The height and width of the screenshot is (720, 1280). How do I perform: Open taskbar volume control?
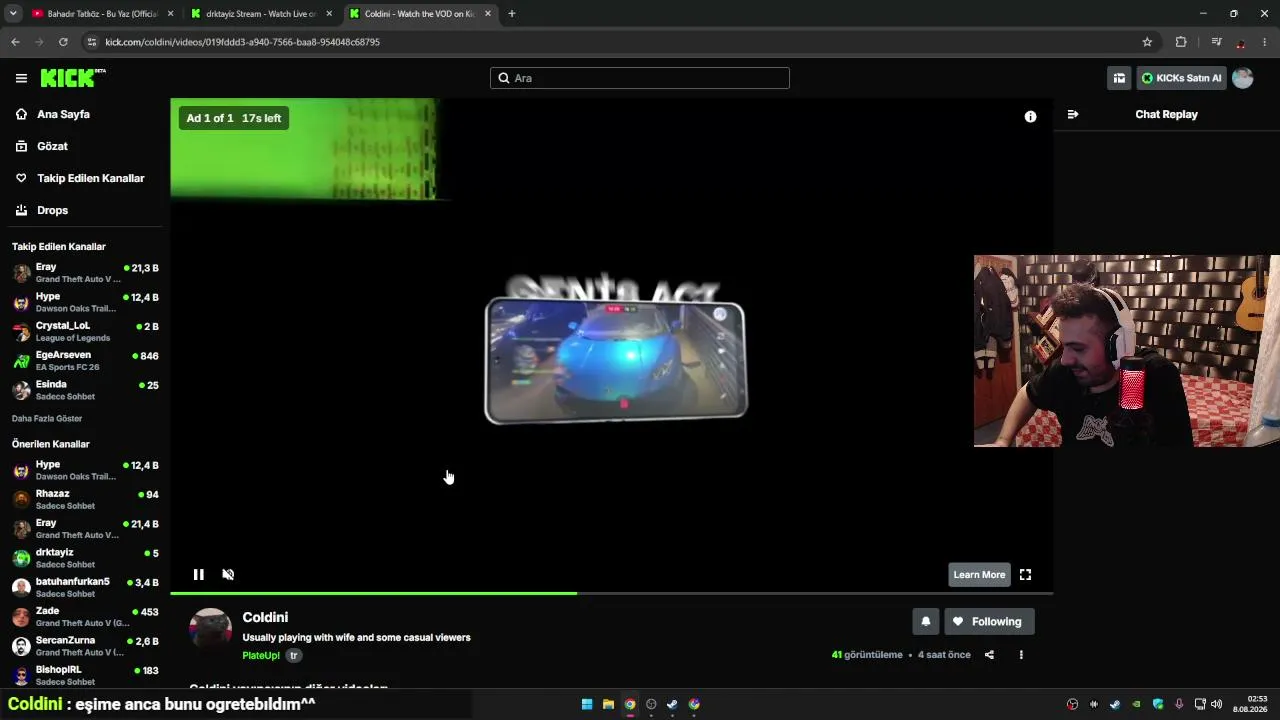tap(1217, 704)
